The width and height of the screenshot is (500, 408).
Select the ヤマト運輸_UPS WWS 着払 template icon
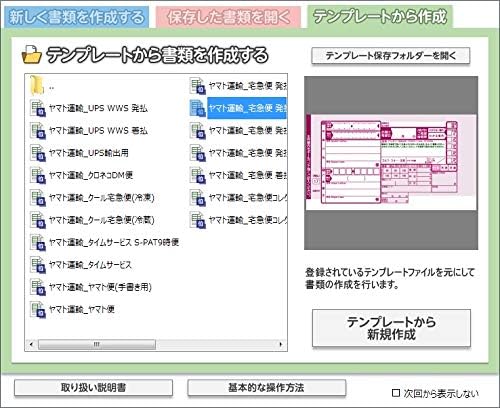pyautogui.click(x=37, y=131)
